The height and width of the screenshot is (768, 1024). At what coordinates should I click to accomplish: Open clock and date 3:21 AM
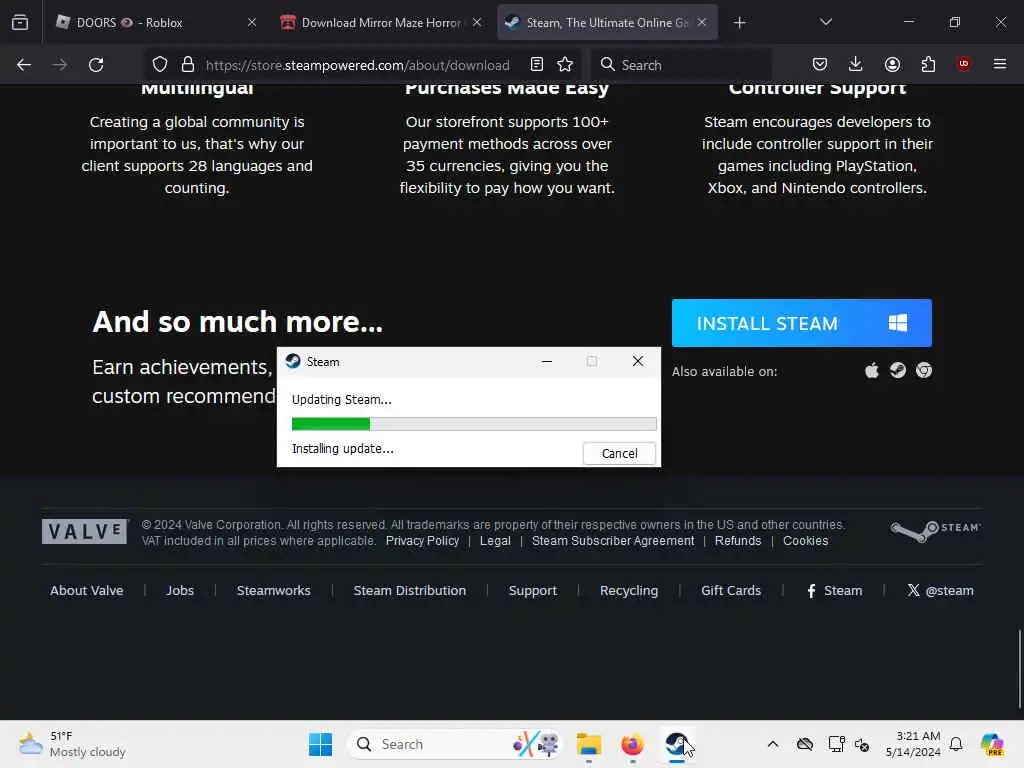point(913,744)
